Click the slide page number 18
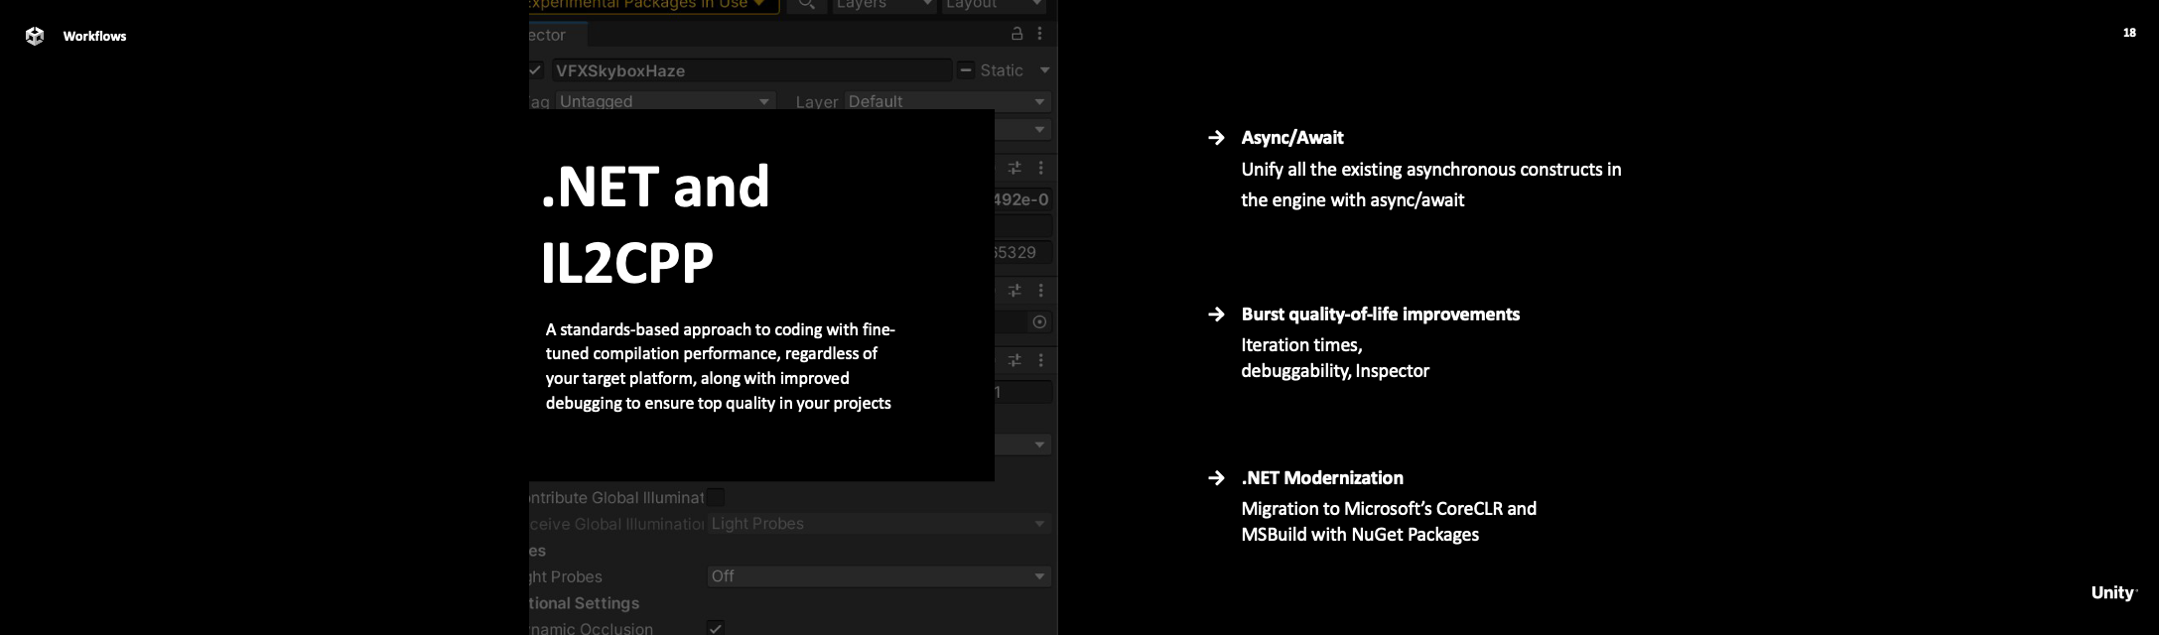The height and width of the screenshot is (635, 2159). pyautogui.click(x=2129, y=33)
